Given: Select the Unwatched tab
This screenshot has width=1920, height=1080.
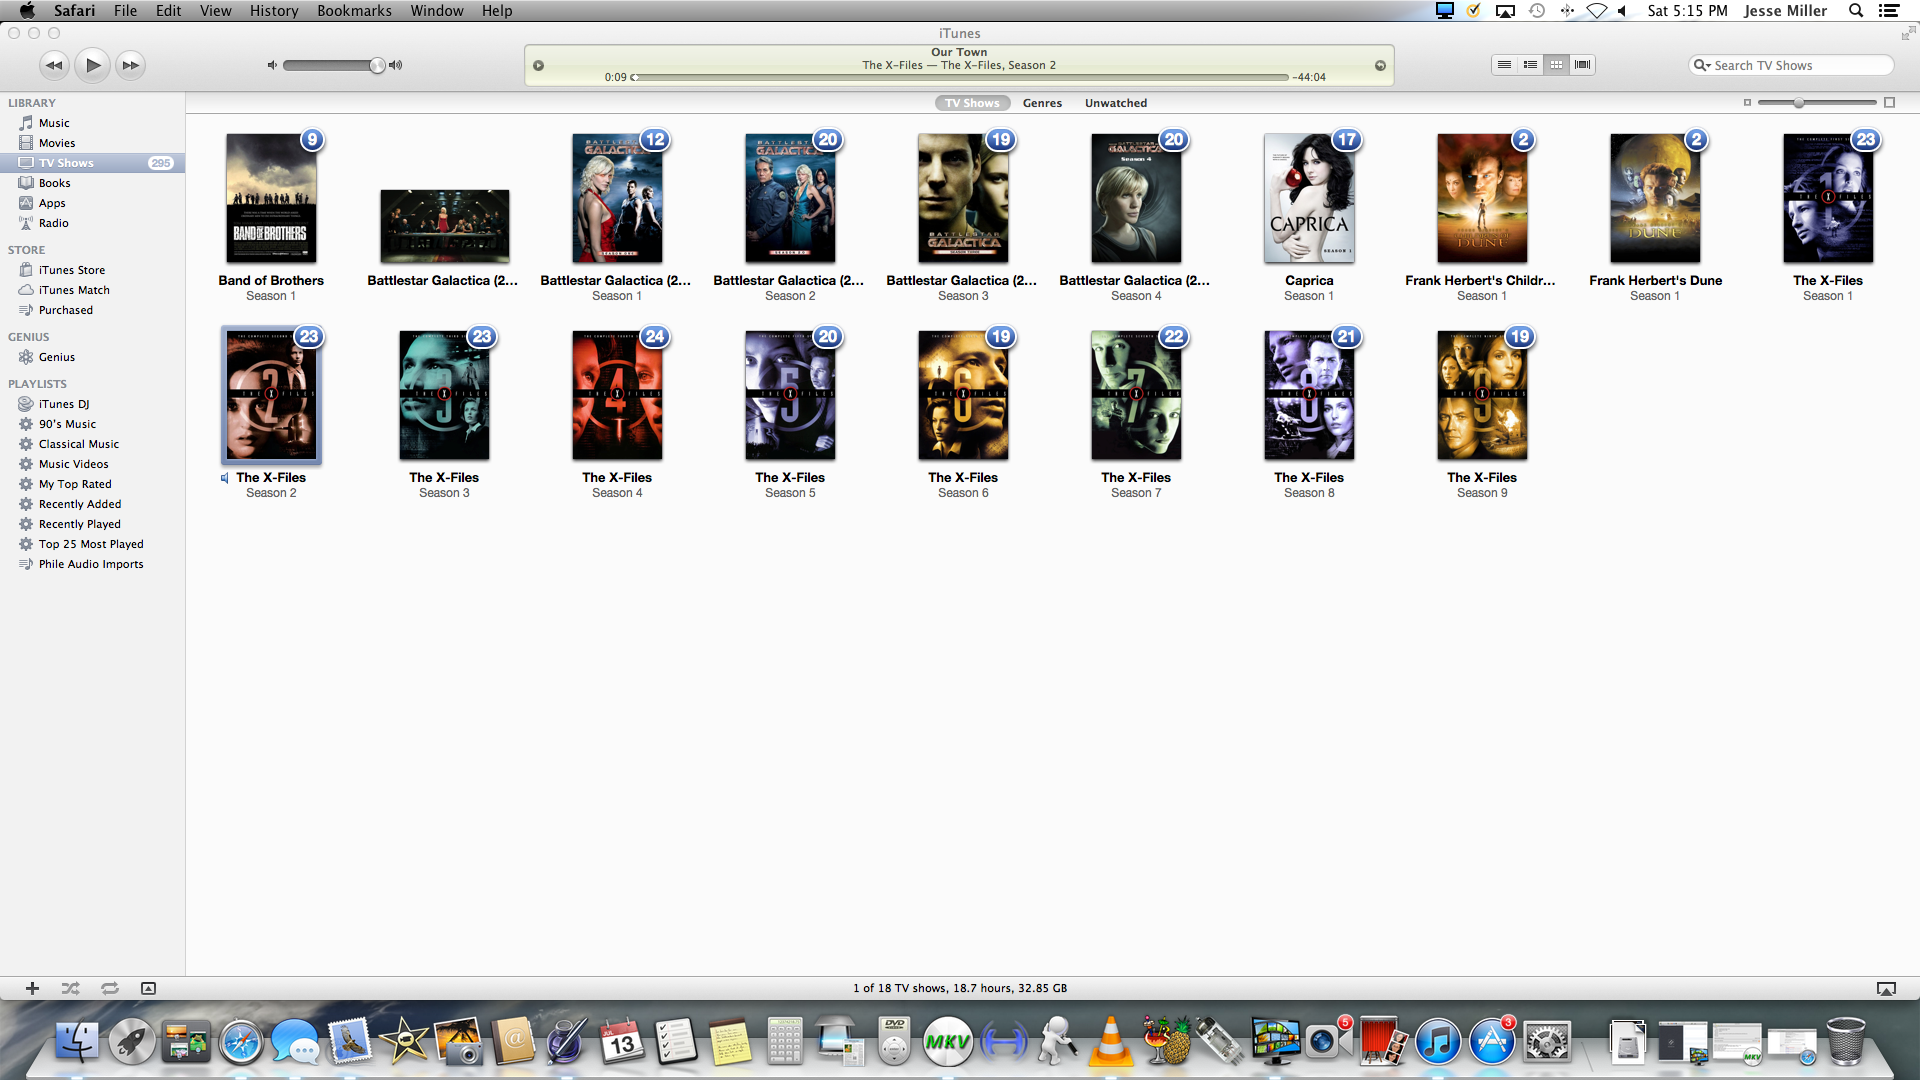Looking at the screenshot, I should [x=1116, y=103].
